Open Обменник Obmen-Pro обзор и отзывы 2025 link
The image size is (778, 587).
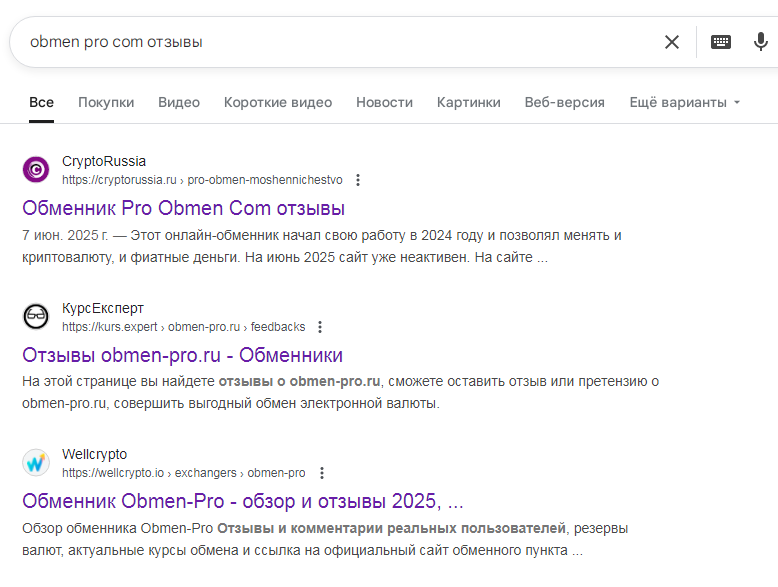point(243,501)
